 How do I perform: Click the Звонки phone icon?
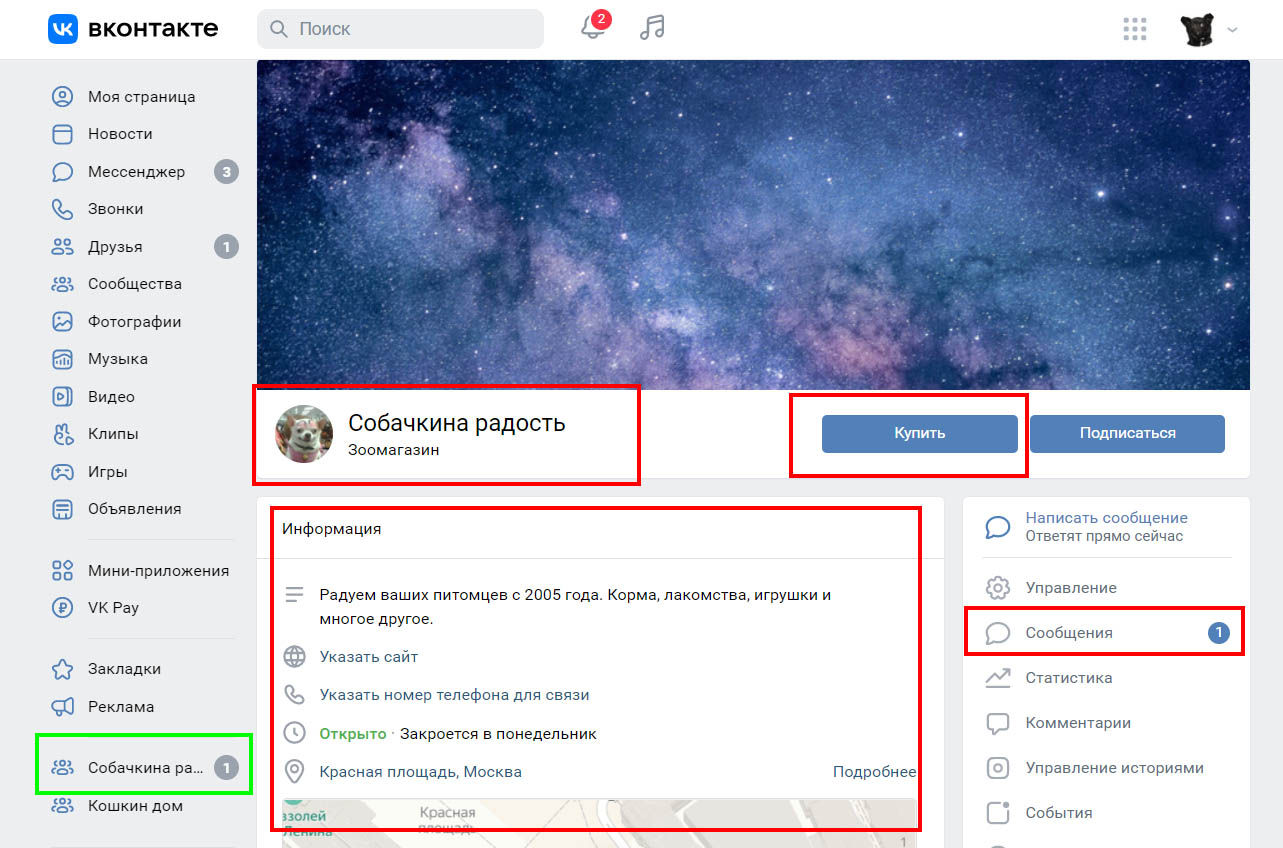point(63,209)
